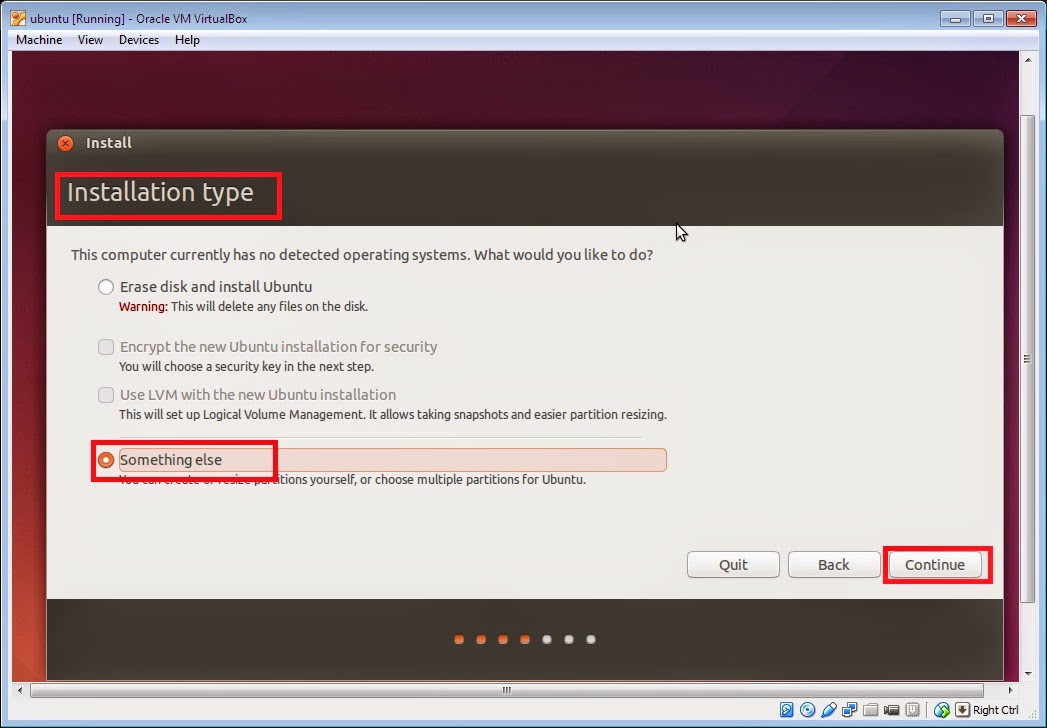Click the vertical scrollbar up arrow

tap(1028, 60)
